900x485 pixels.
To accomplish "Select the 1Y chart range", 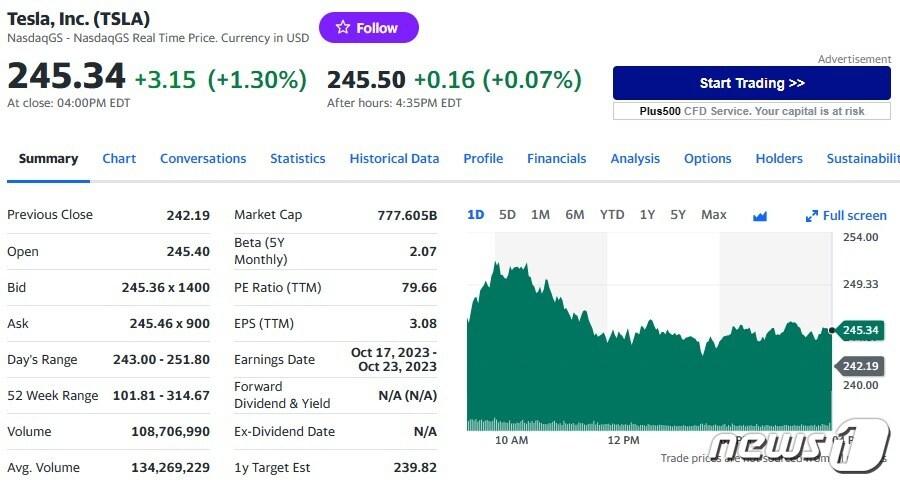I will pos(647,215).
